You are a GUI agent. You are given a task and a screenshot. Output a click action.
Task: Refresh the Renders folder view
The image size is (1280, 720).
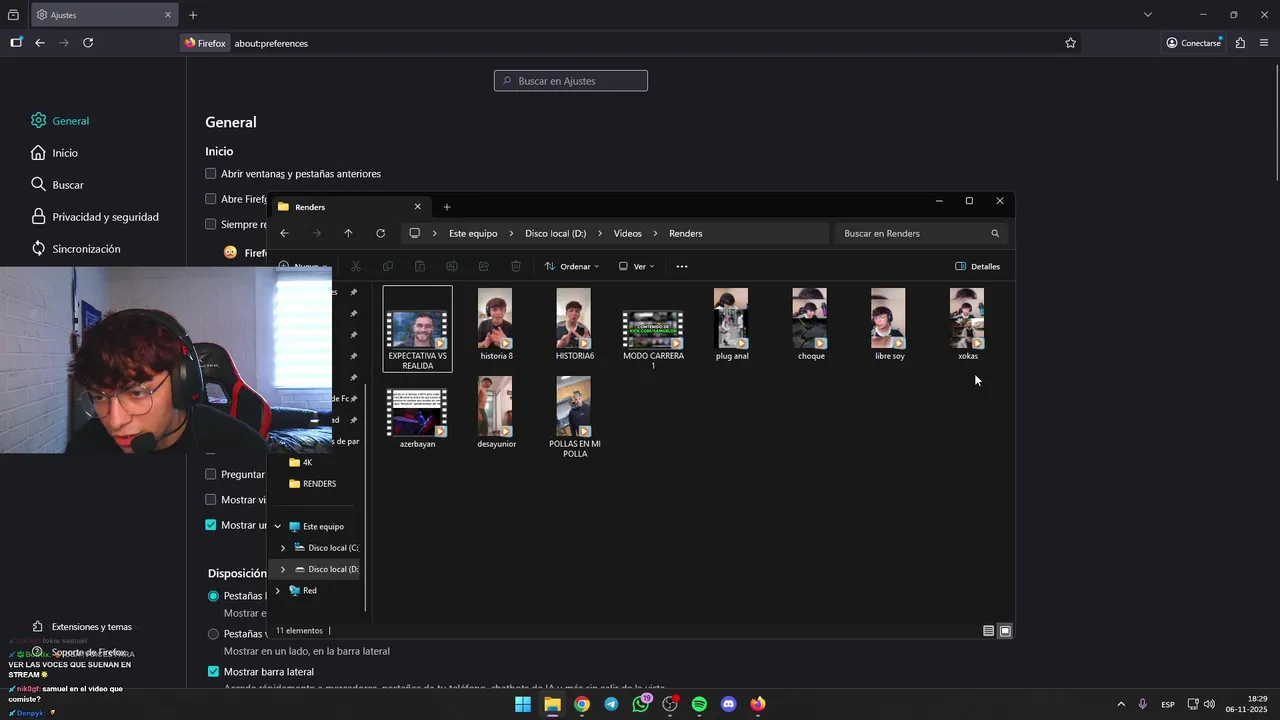[380, 233]
